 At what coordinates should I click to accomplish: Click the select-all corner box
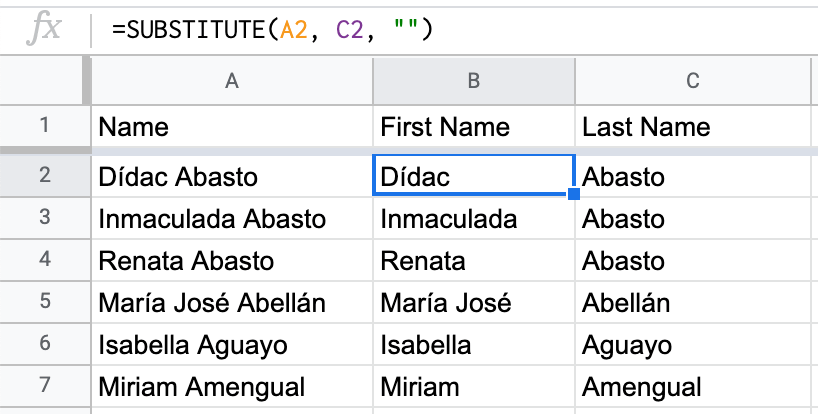[44, 81]
